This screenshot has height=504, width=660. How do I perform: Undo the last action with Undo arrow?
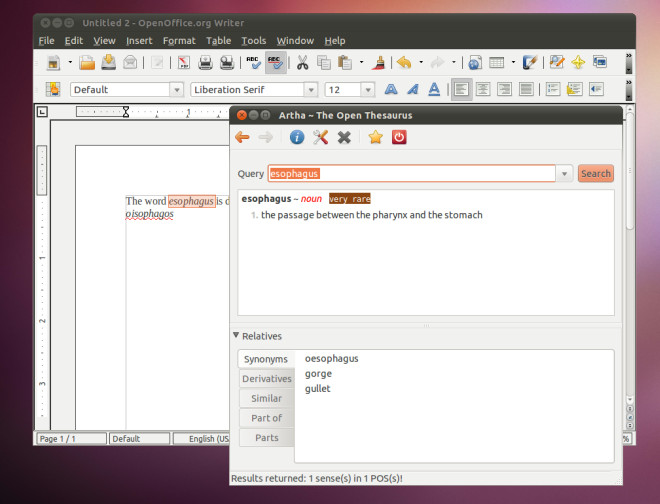pyautogui.click(x=404, y=63)
